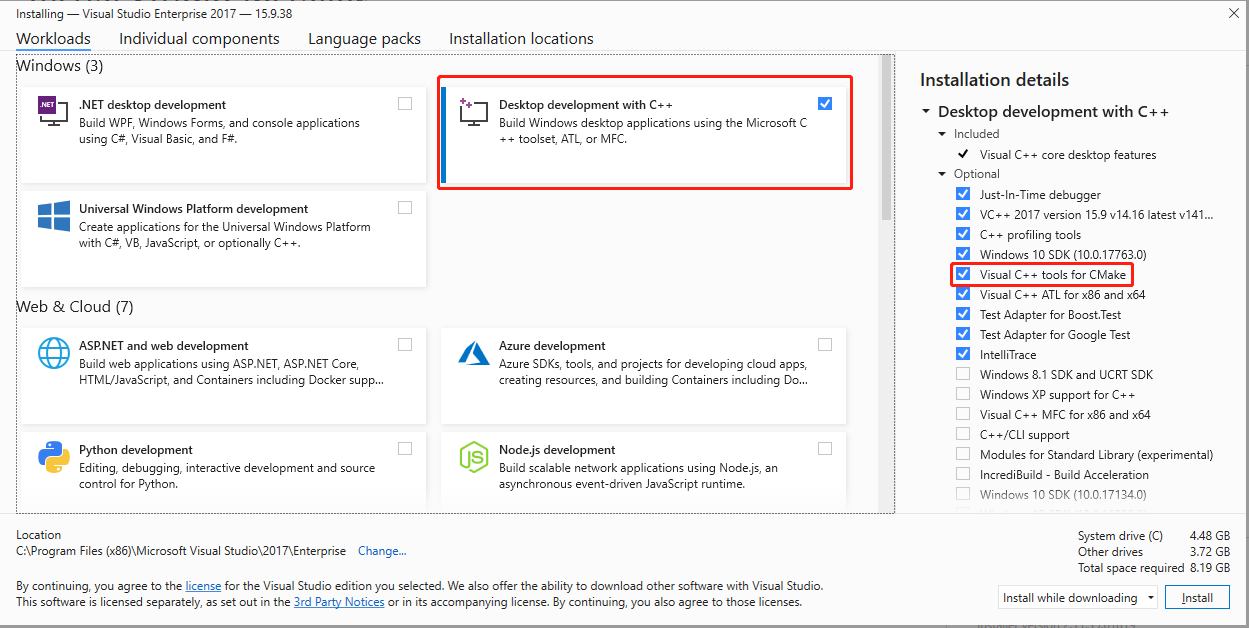Click the Install button
Screen dimensions: 1249x628
point(1197,597)
